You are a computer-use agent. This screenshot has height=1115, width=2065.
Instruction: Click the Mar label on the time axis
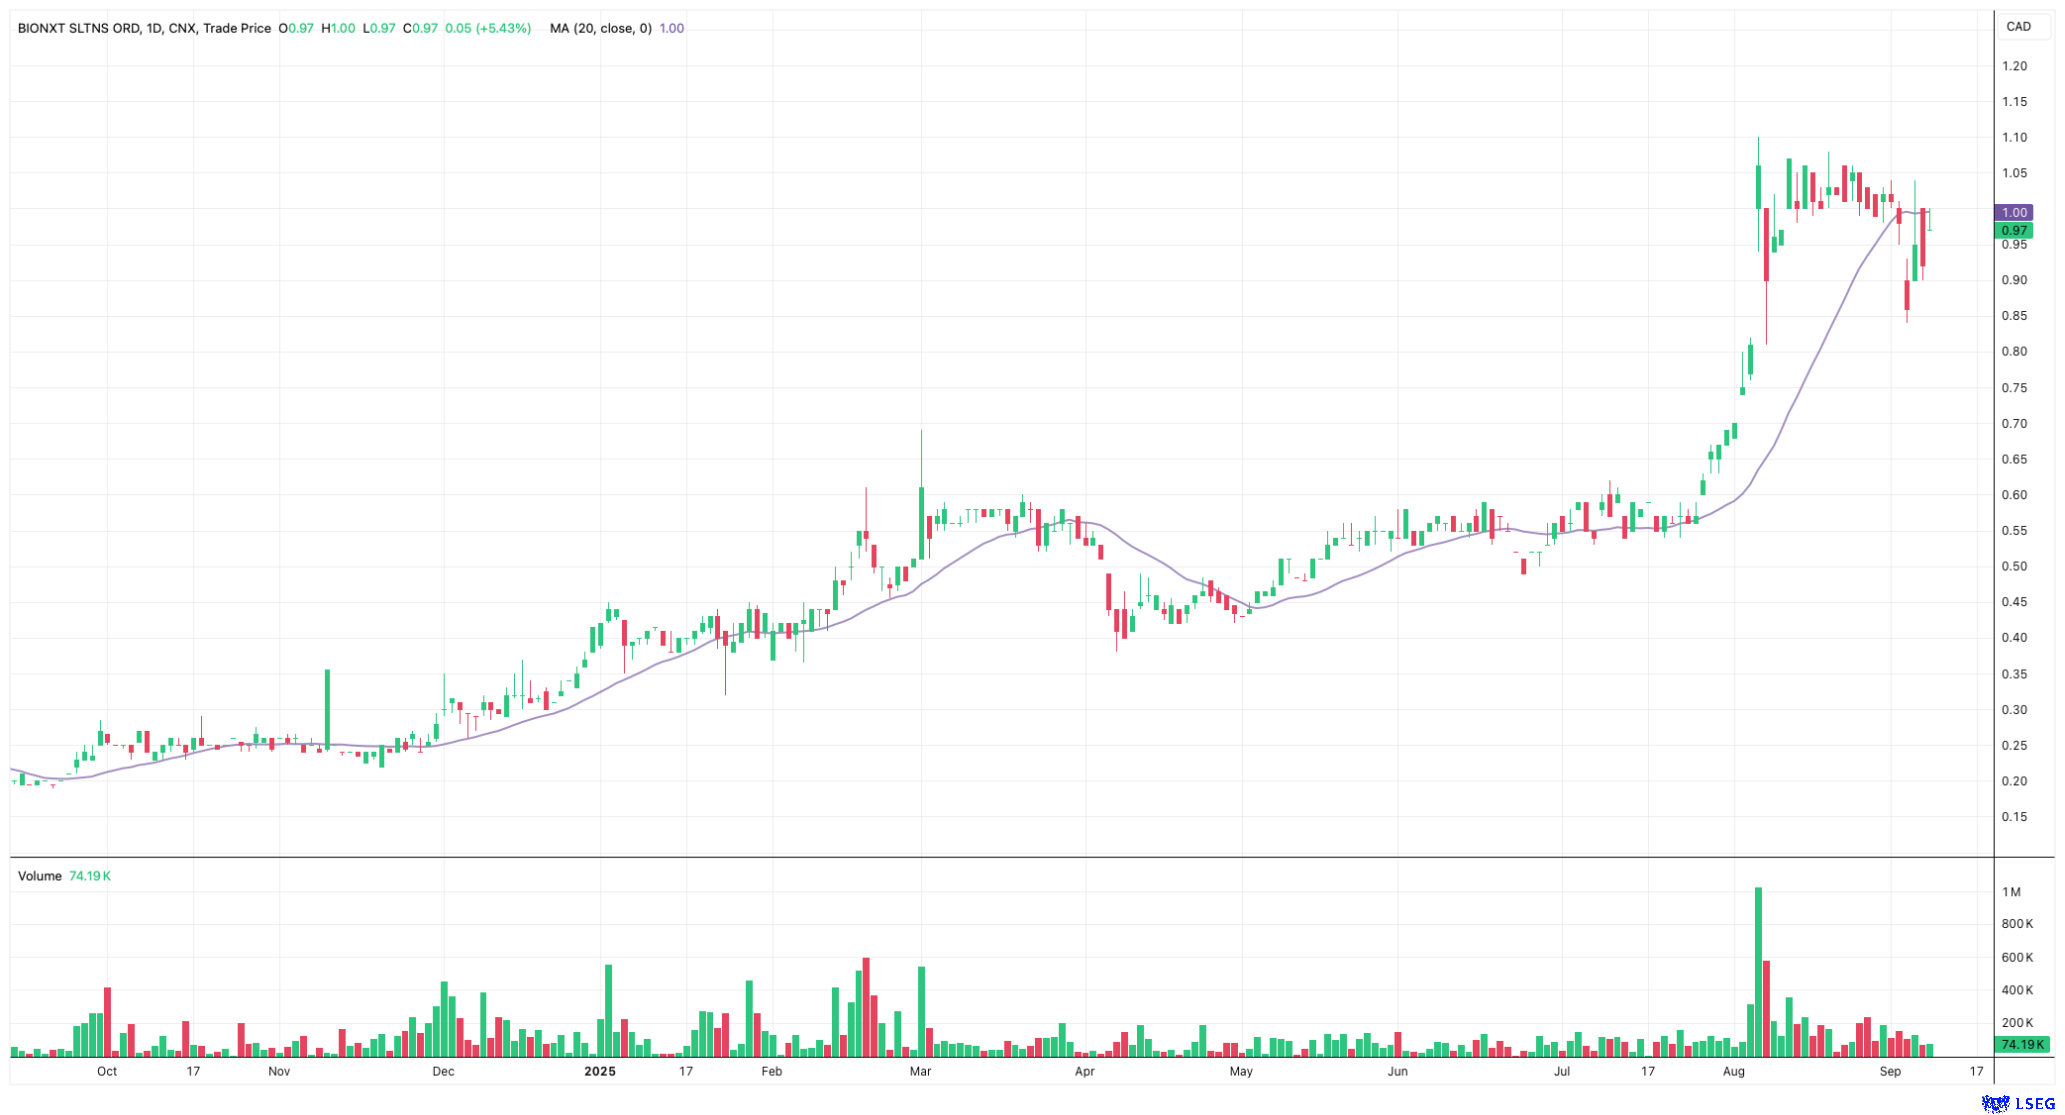(920, 1071)
